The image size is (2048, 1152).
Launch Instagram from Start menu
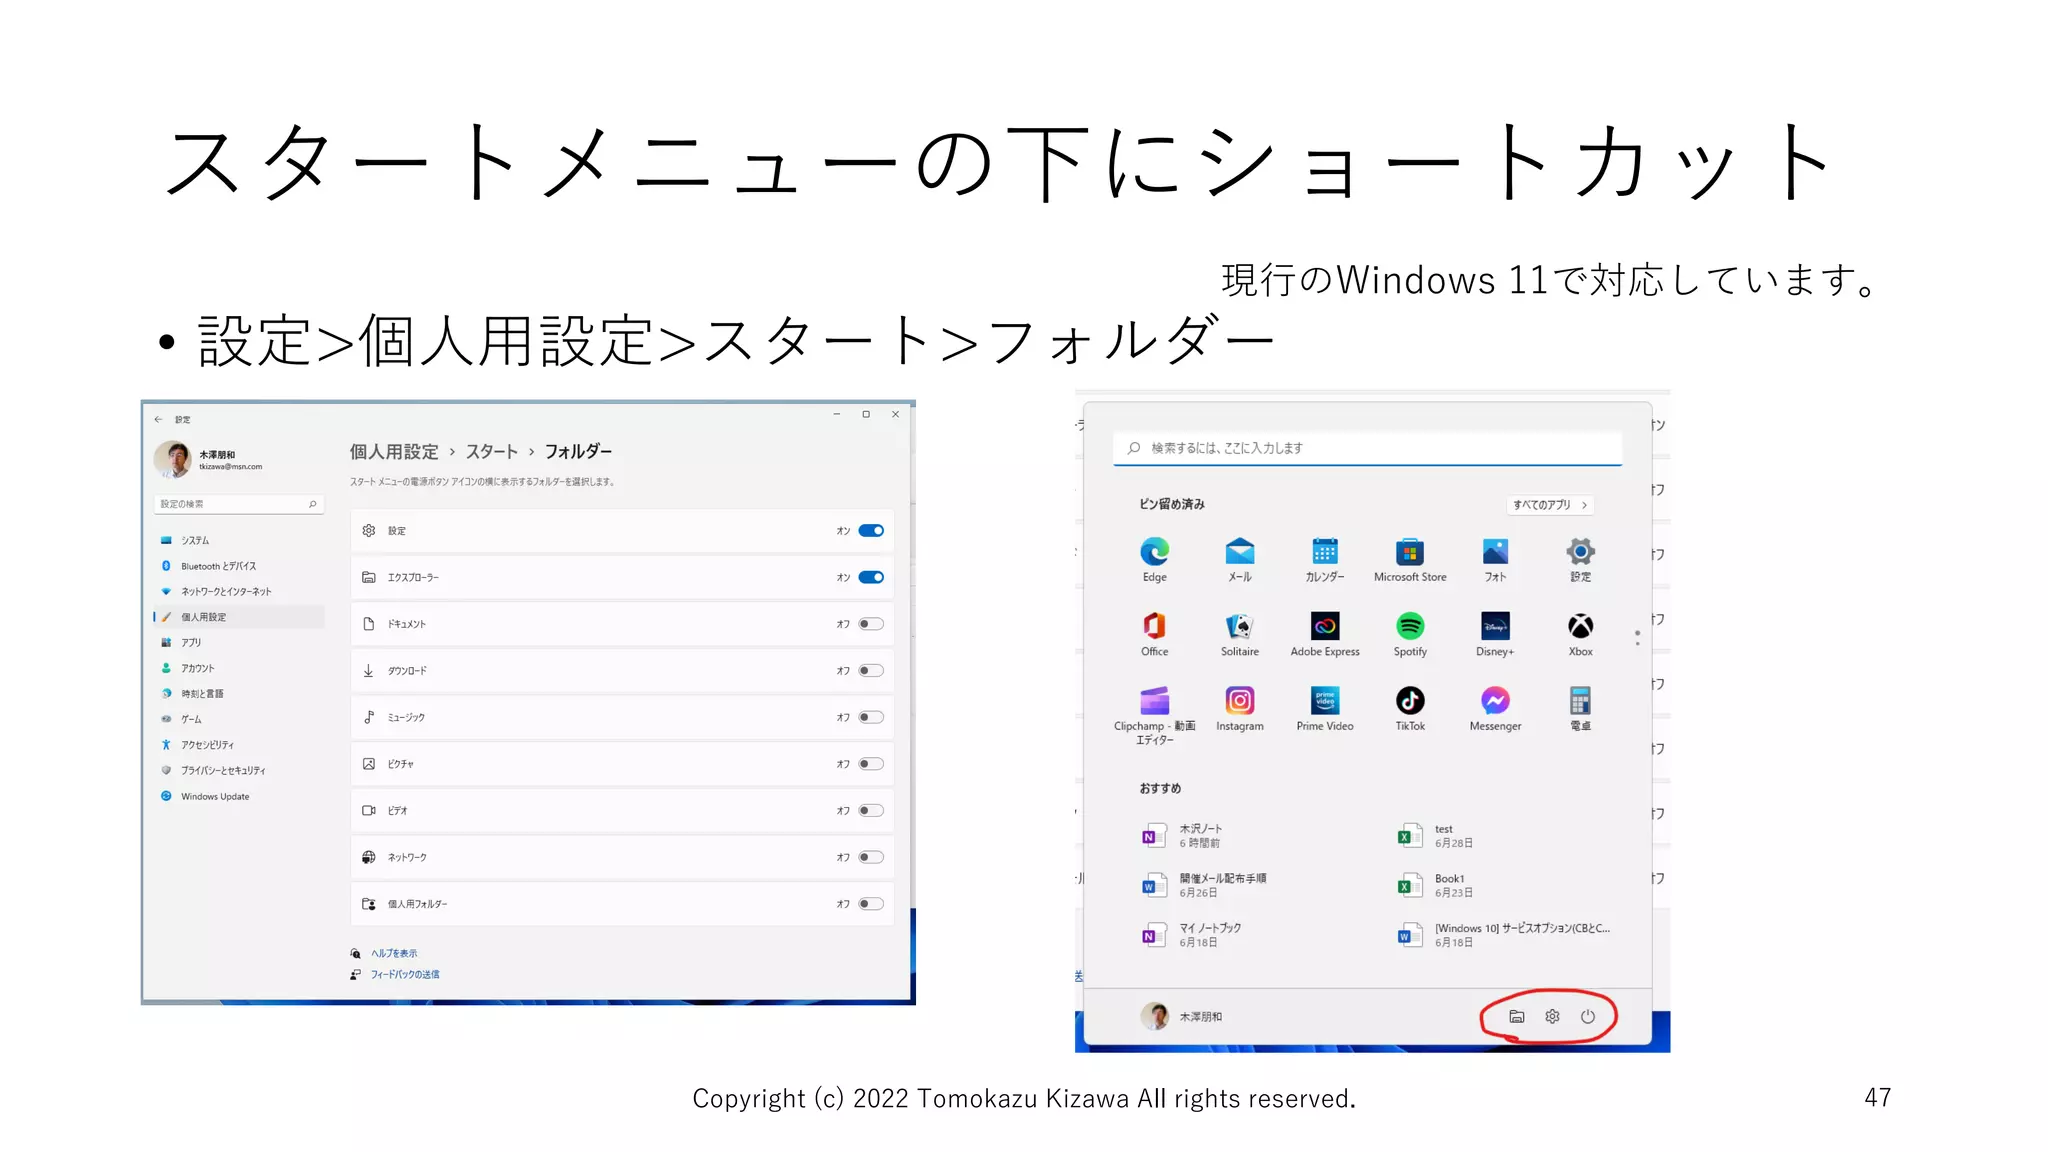pyautogui.click(x=1240, y=709)
